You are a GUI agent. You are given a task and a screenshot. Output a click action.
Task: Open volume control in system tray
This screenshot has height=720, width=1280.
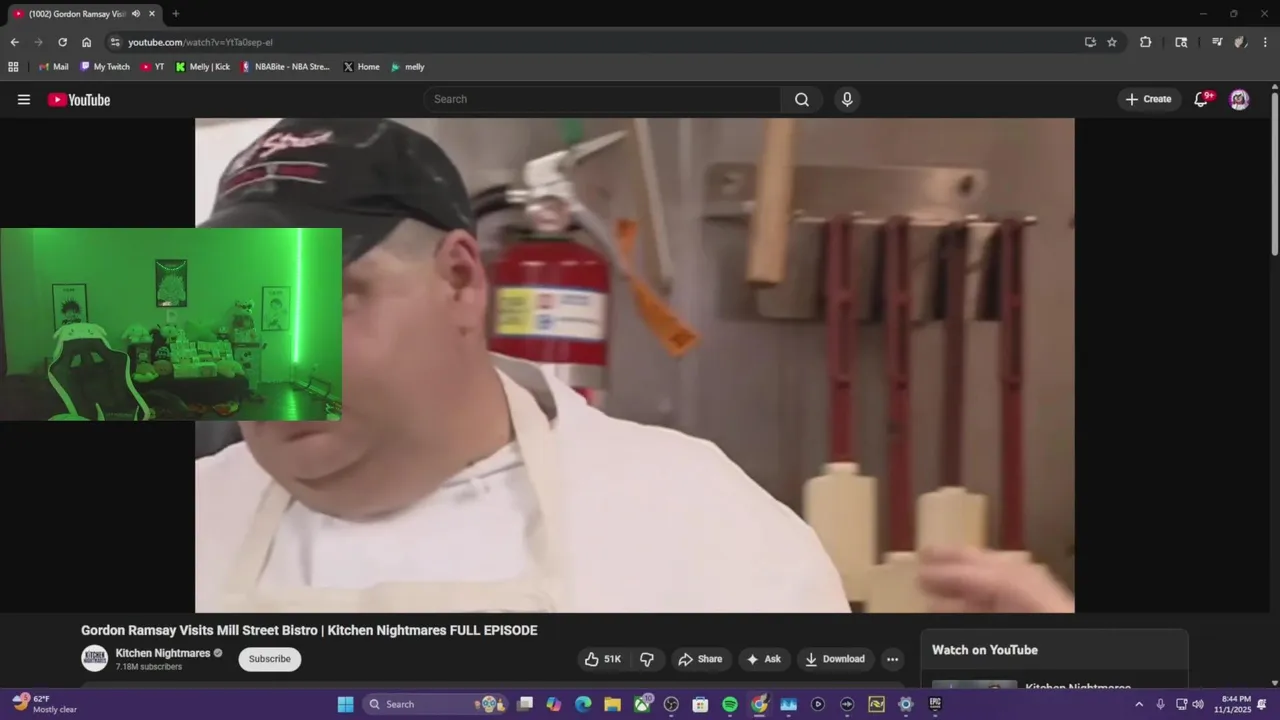coord(1198,704)
